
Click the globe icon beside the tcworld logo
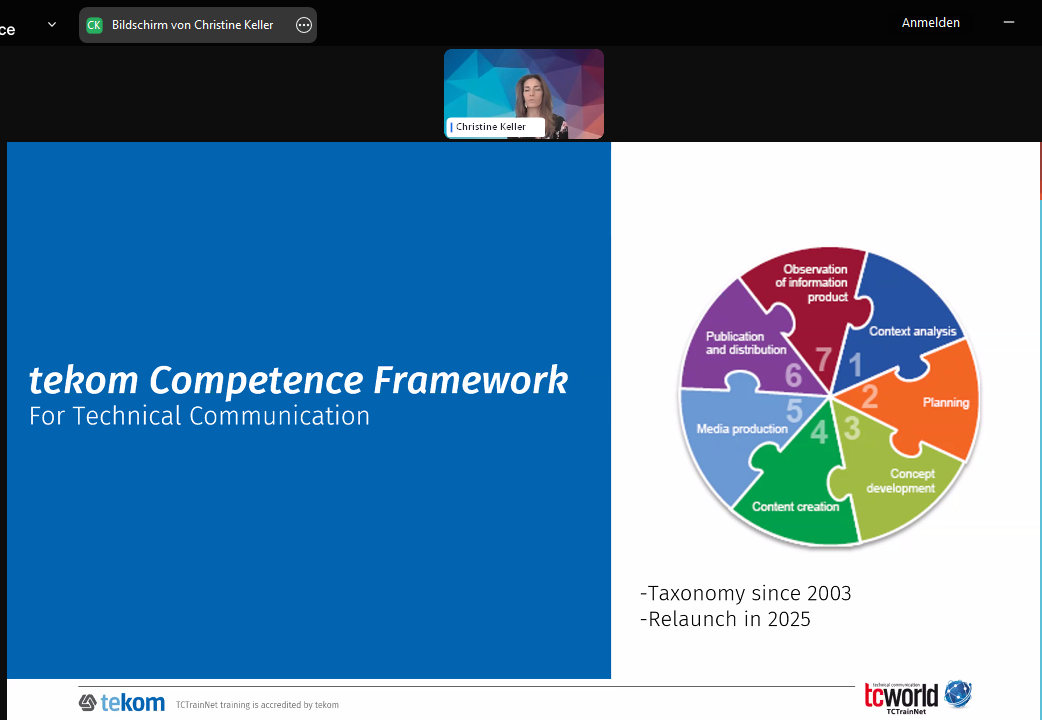[x=958, y=693]
